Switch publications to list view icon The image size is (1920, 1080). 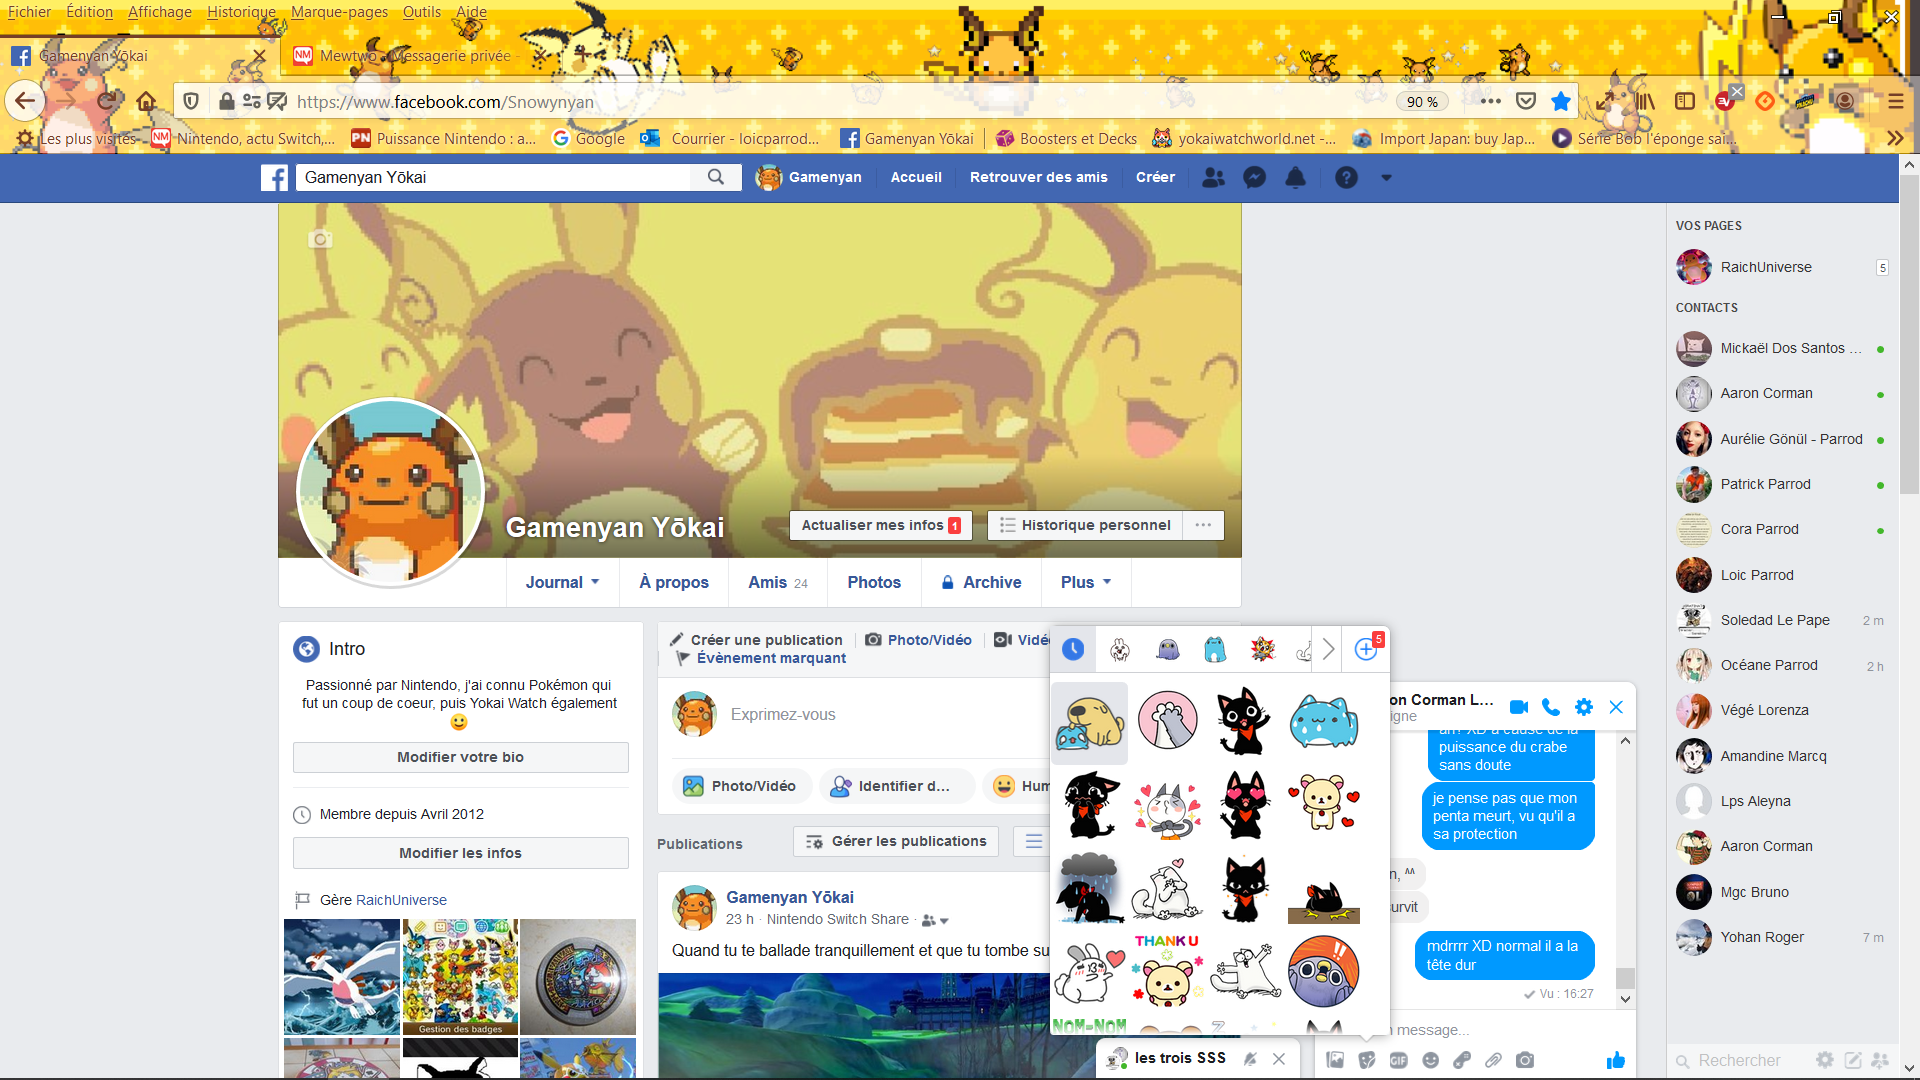click(x=1033, y=841)
